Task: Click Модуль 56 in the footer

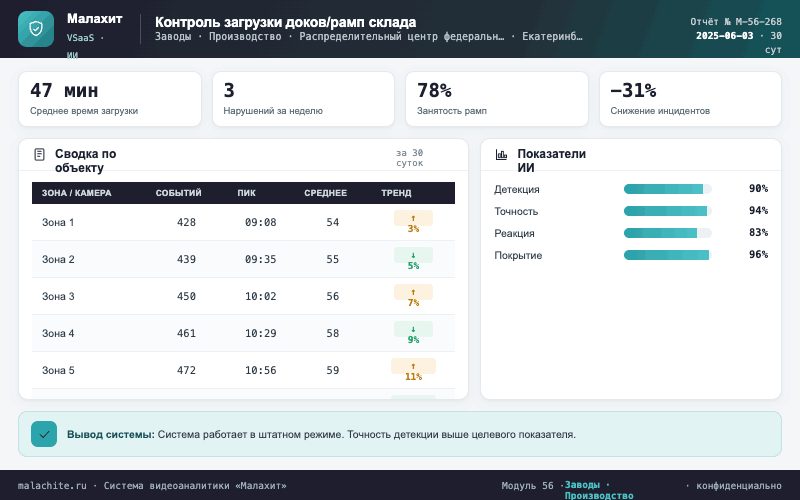Action: tap(527, 486)
